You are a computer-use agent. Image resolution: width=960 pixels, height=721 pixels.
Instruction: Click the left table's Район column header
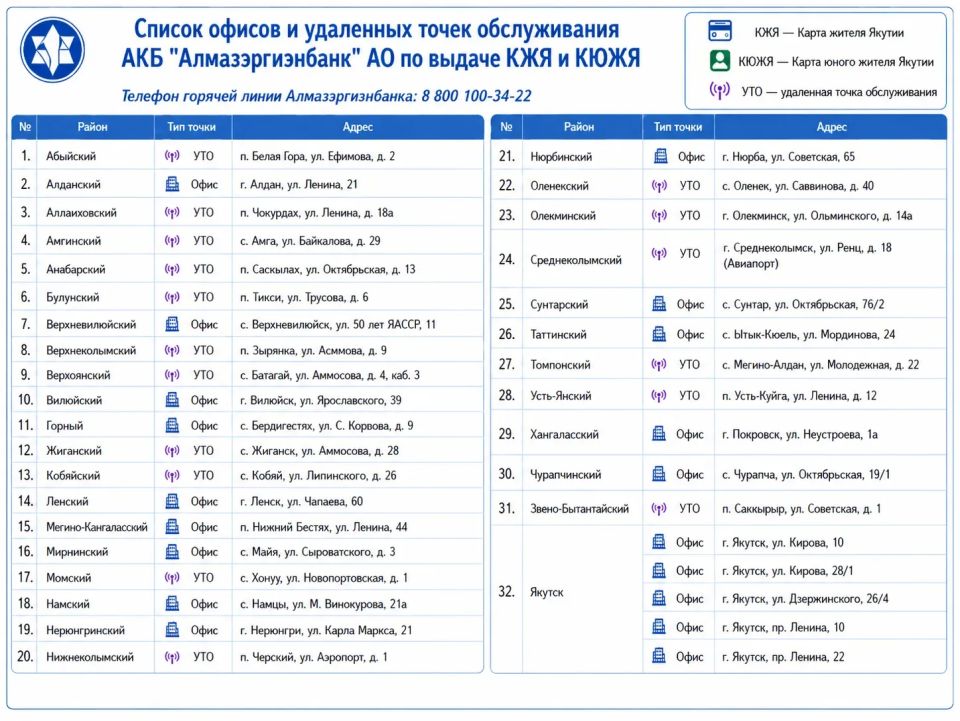(92, 127)
